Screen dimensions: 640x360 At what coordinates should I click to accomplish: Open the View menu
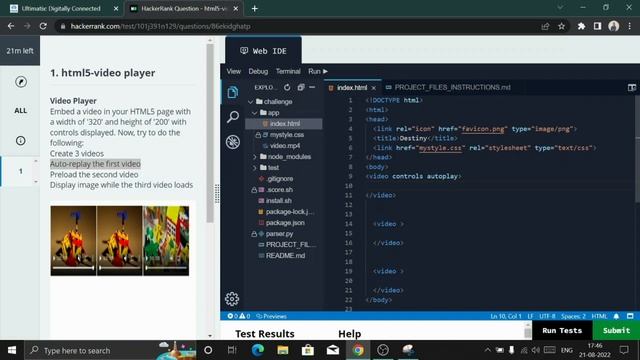pyautogui.click(x=233, y=71)
